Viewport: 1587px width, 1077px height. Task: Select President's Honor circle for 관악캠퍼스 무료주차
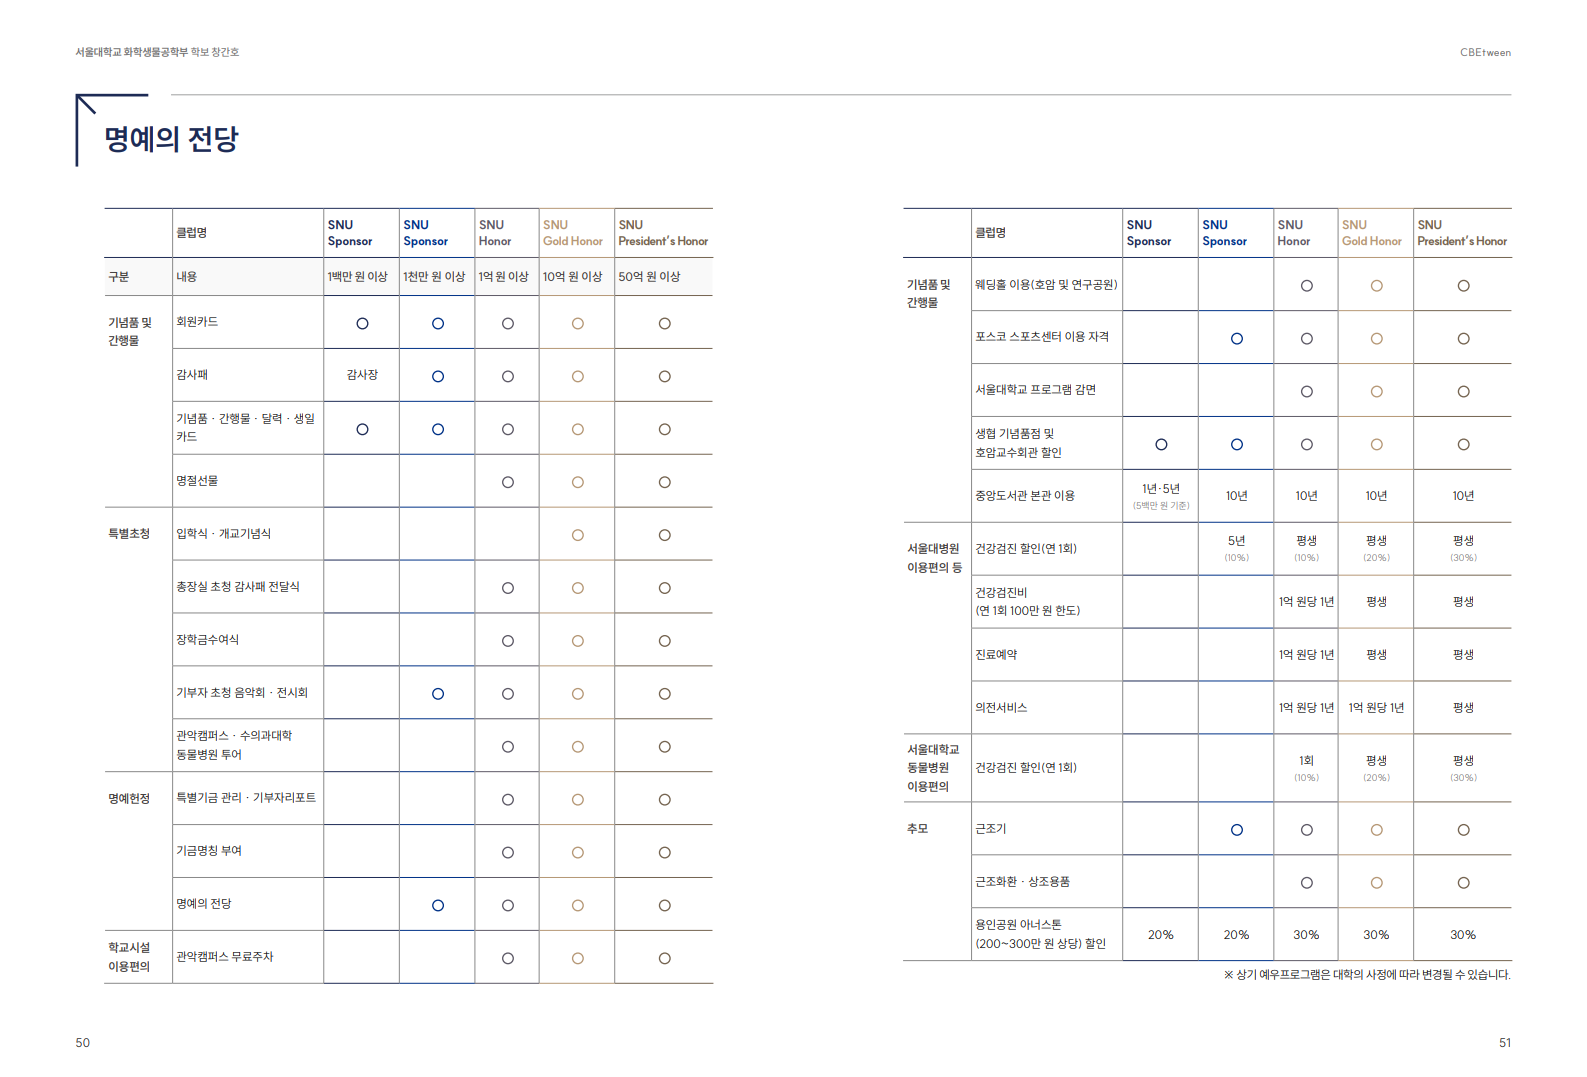coord(664,959)
